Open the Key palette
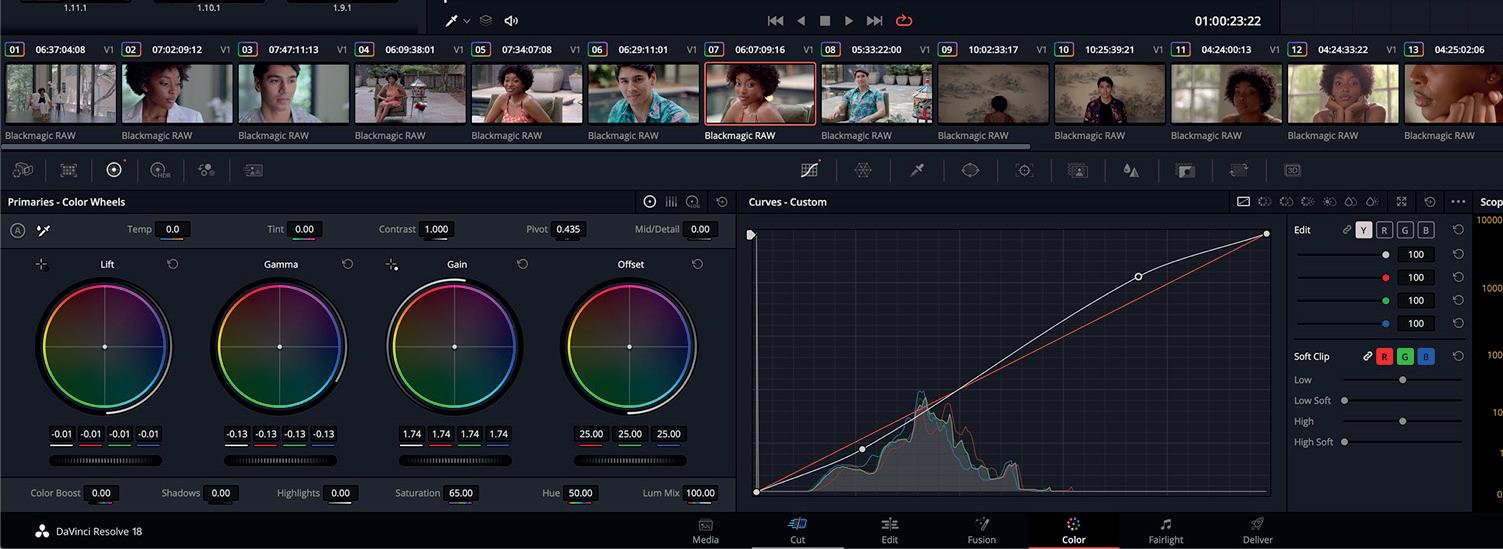The height and width of the screenshot is (549, 1503). point(1185,170)
